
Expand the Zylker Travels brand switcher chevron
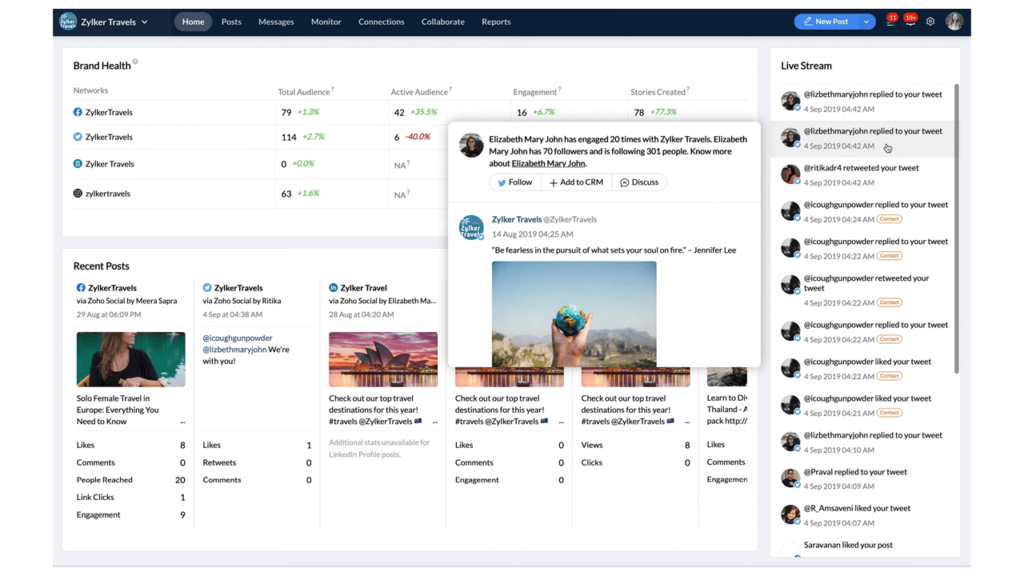[145, 22]
